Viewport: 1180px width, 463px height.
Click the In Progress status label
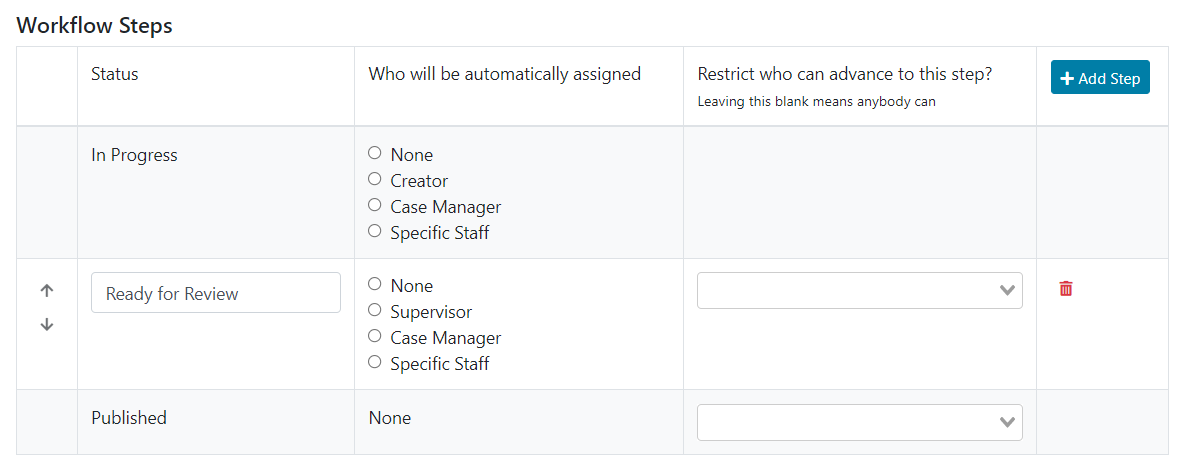click(134, 155)
